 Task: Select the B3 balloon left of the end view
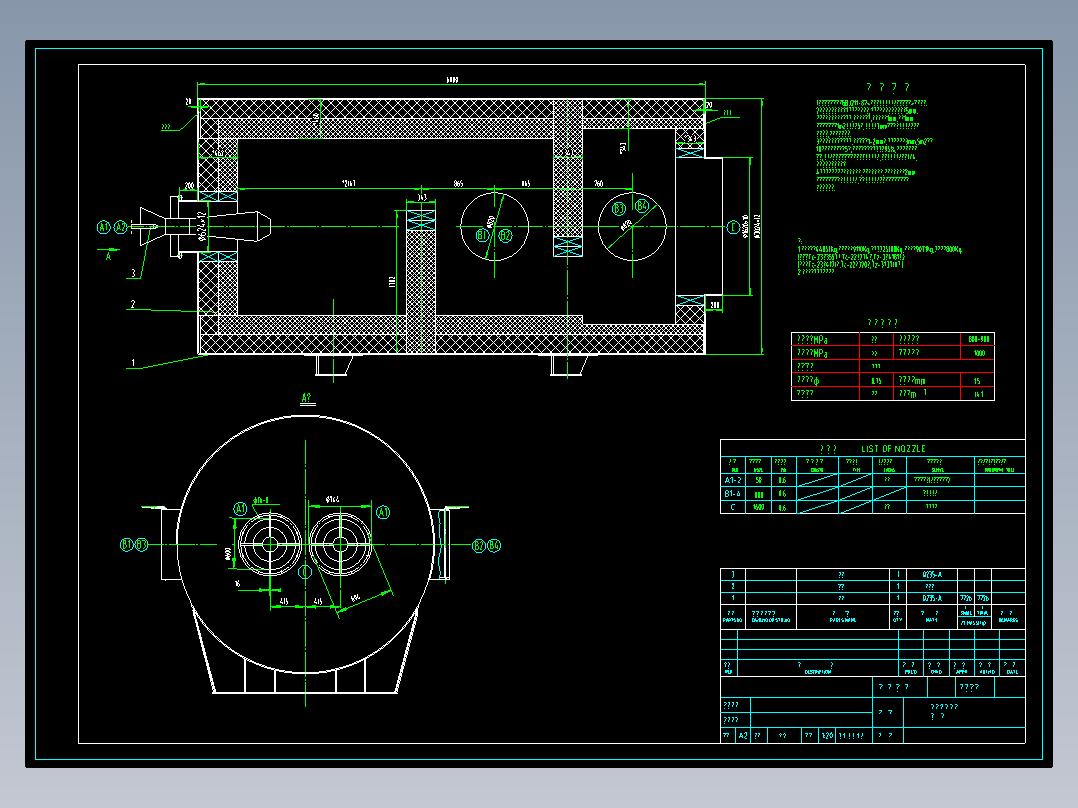pos(142,545)
